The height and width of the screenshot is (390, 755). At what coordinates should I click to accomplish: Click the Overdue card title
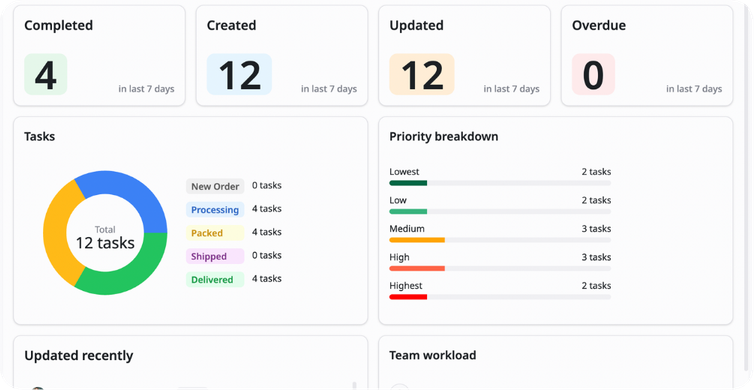tap(599, 26)
